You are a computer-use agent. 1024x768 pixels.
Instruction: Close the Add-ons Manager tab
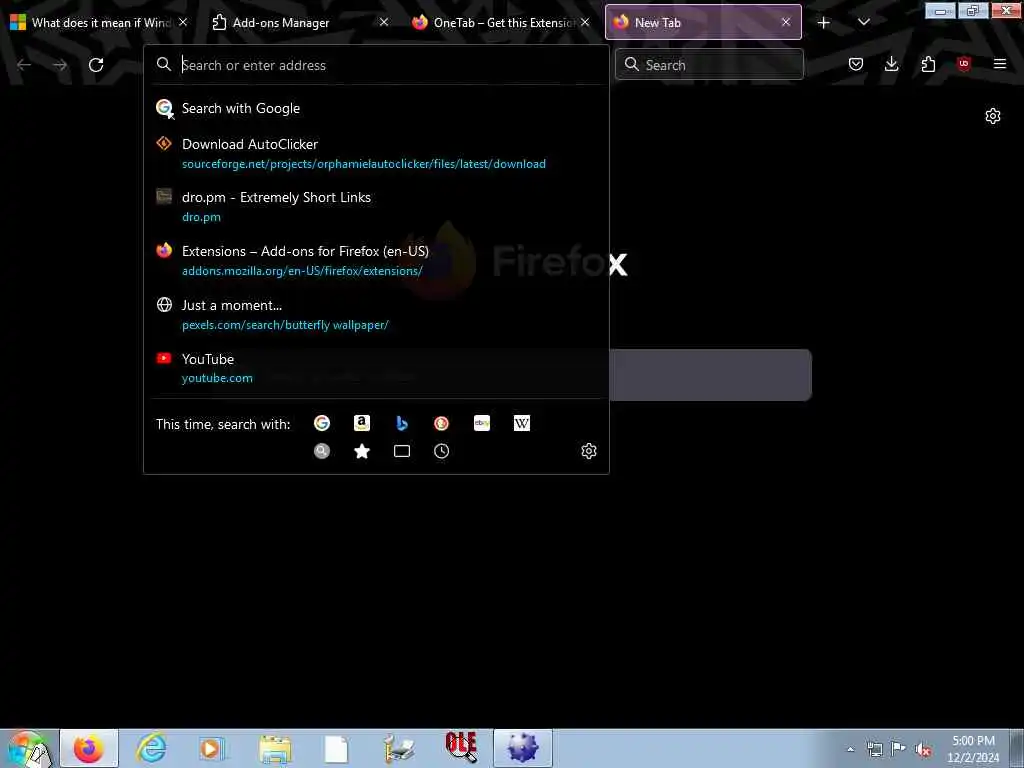coord(384,22)
